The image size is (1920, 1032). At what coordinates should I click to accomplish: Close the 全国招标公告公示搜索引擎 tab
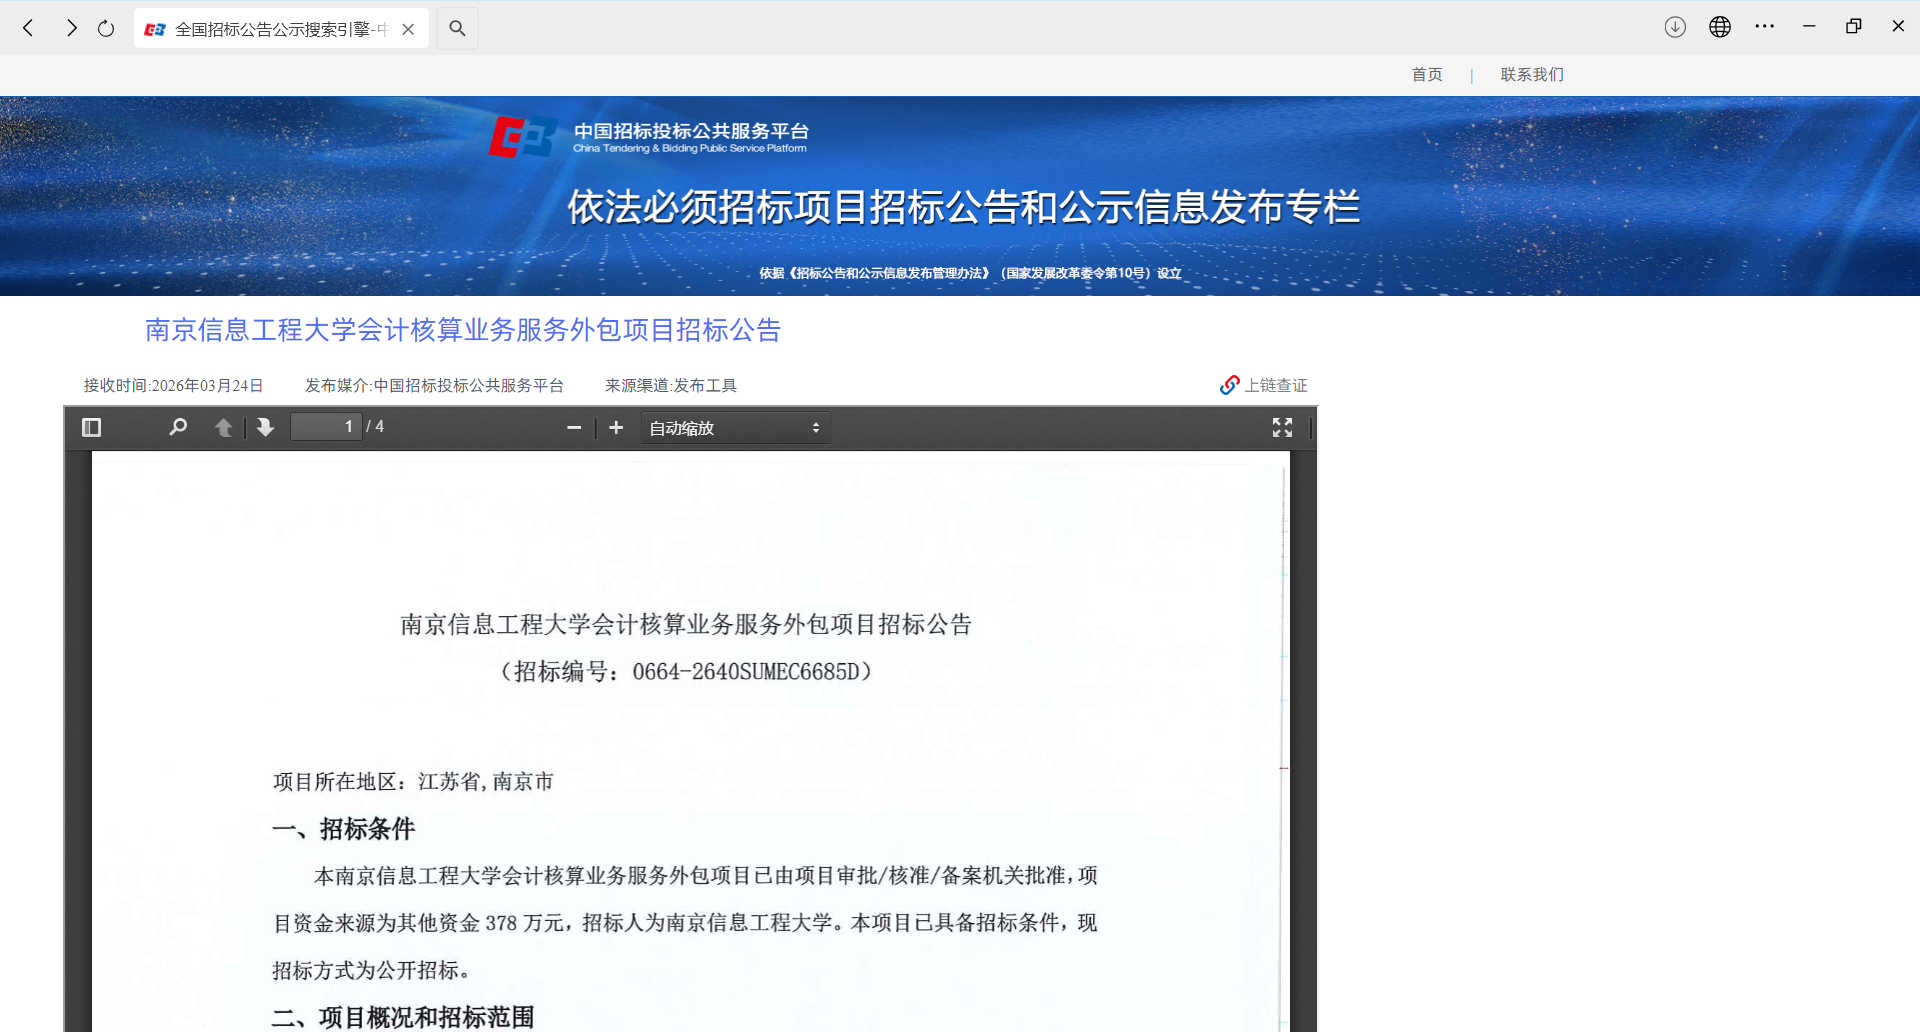coord(408,29)
